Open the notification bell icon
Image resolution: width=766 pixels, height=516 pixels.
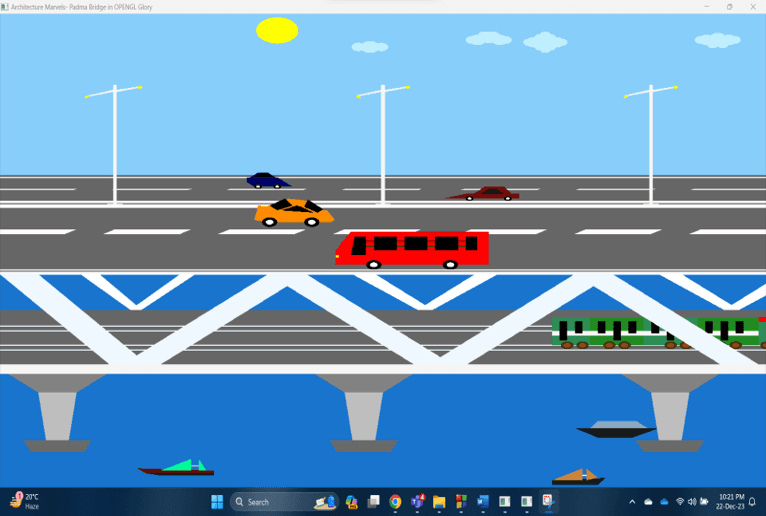coord(753,502)
